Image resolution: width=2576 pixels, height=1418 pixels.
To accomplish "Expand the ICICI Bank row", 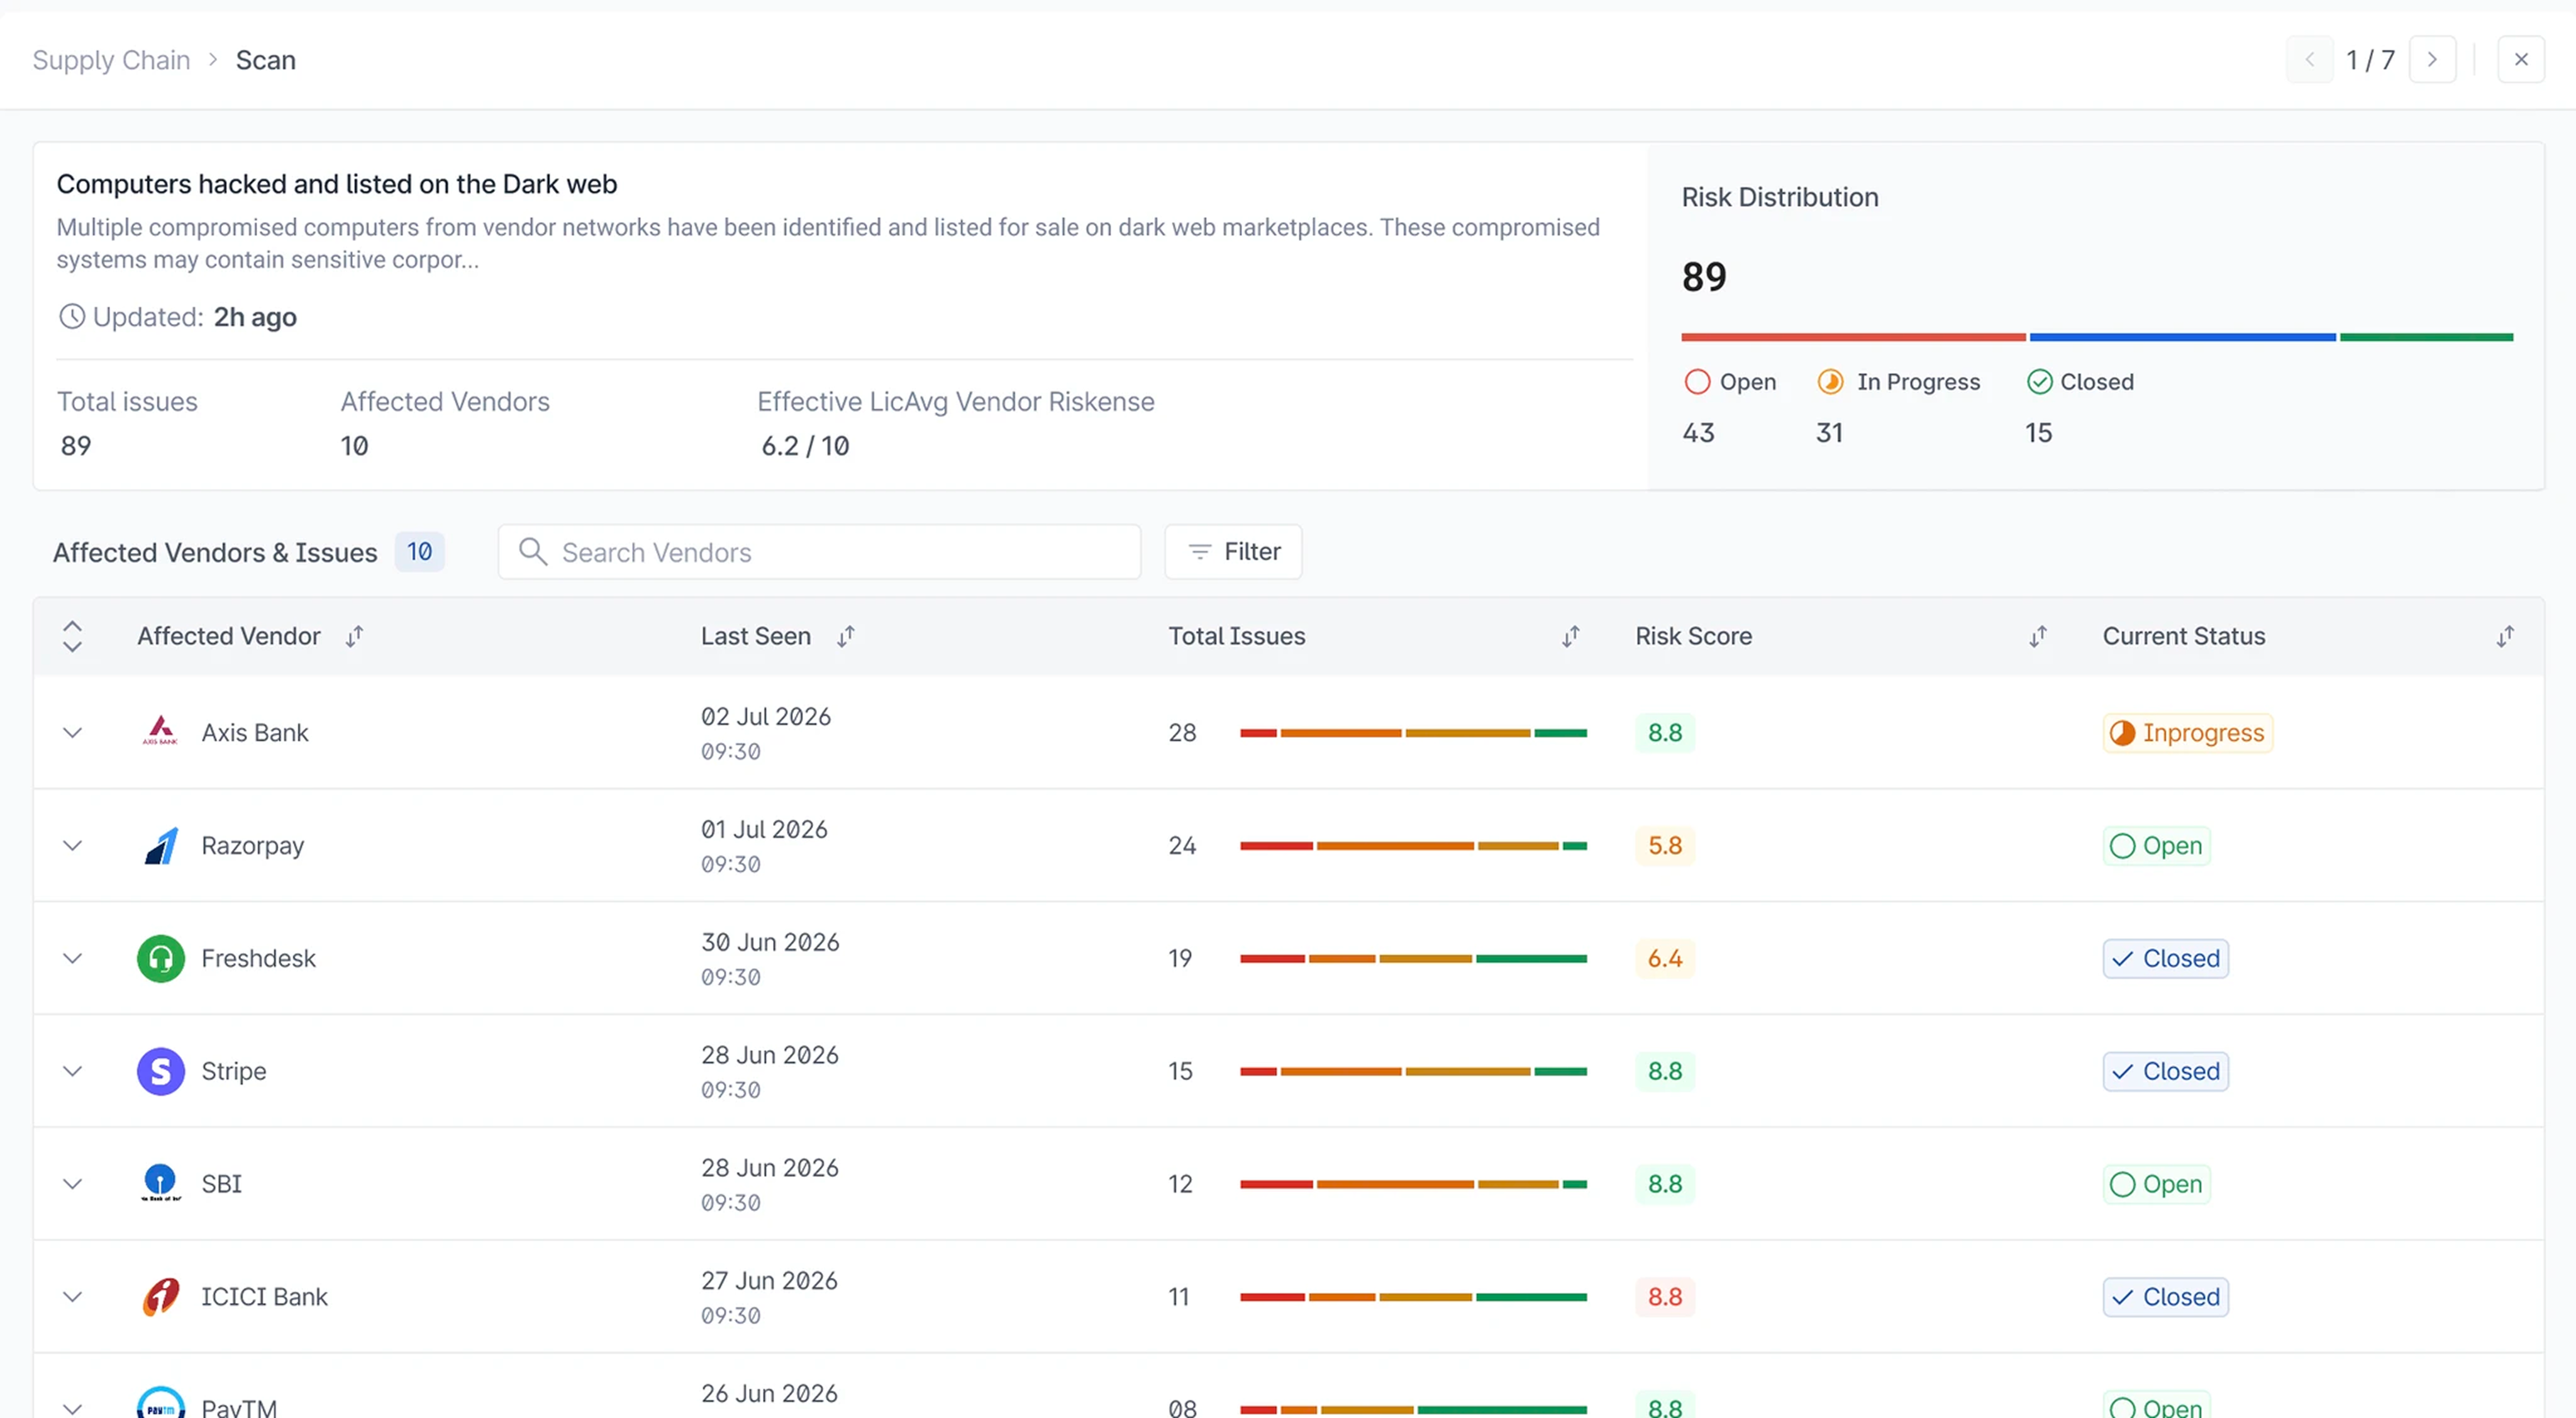I will click(x=72, y=1297).
